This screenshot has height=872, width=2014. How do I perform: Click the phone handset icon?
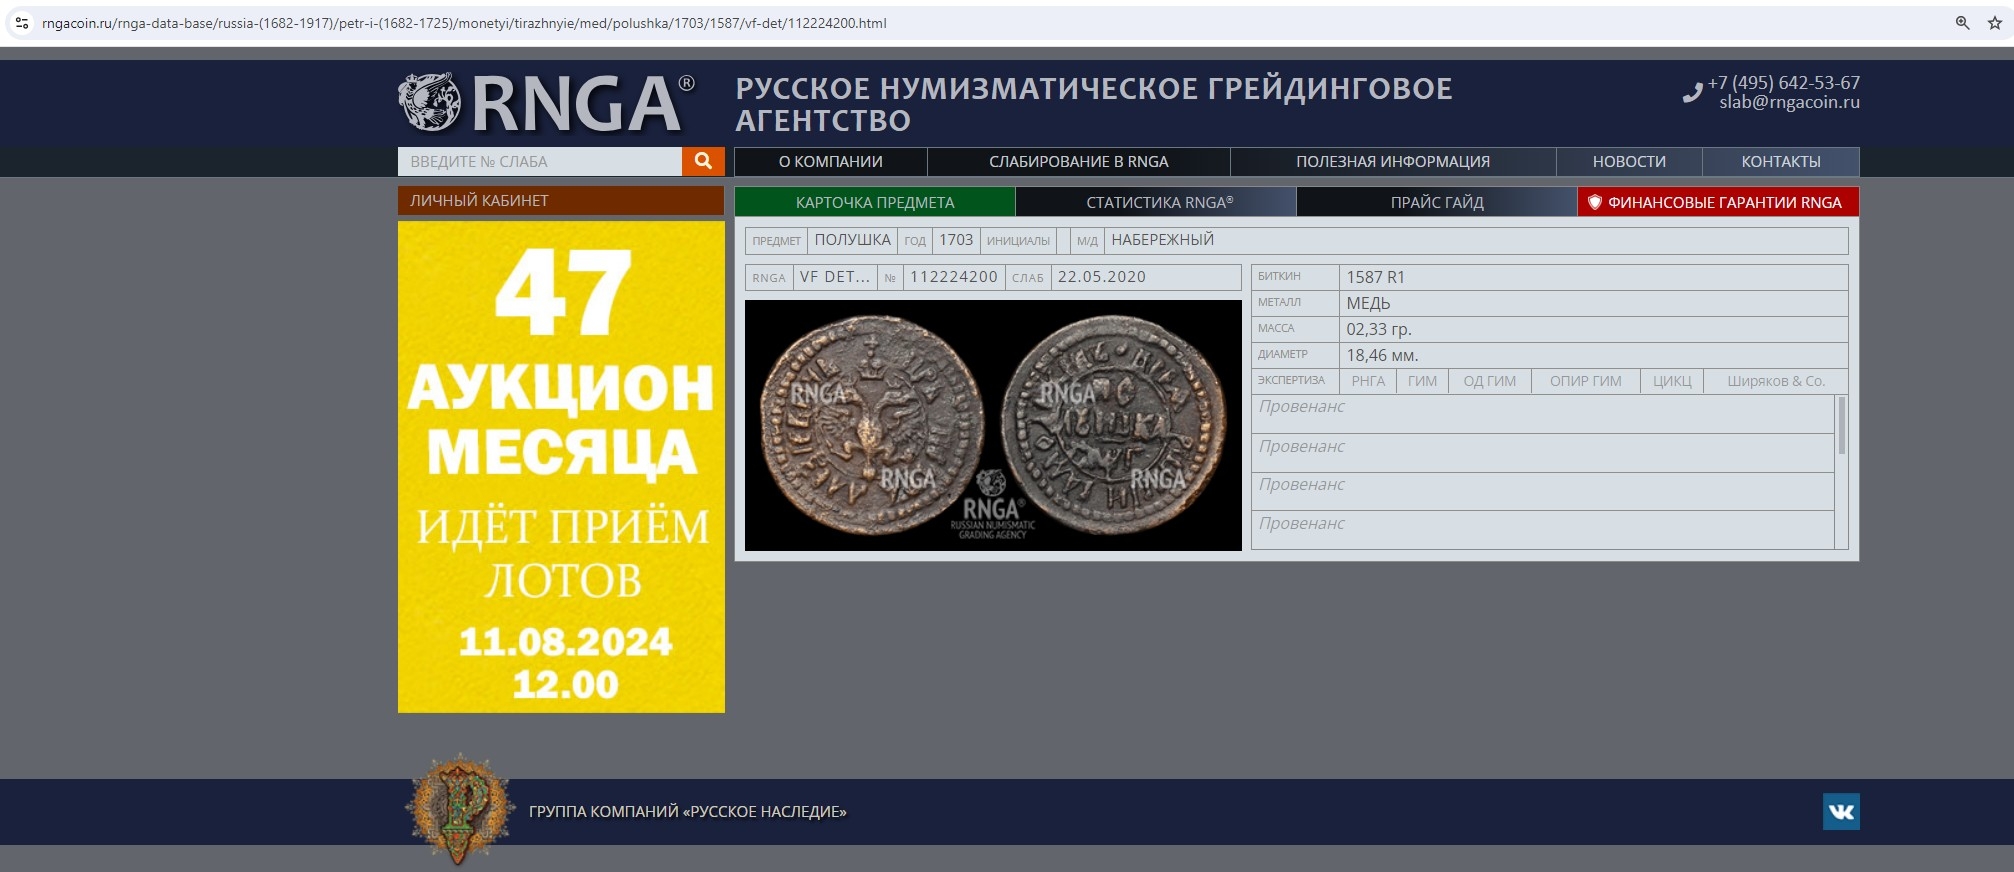pyautogui.click(x=1692, y=93)
